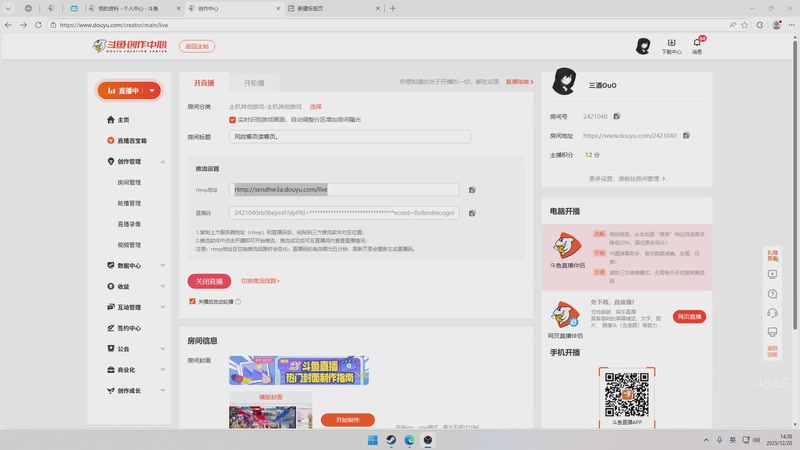
Task: Copy the room number 2421040 via copy icon
Action: 616,116
